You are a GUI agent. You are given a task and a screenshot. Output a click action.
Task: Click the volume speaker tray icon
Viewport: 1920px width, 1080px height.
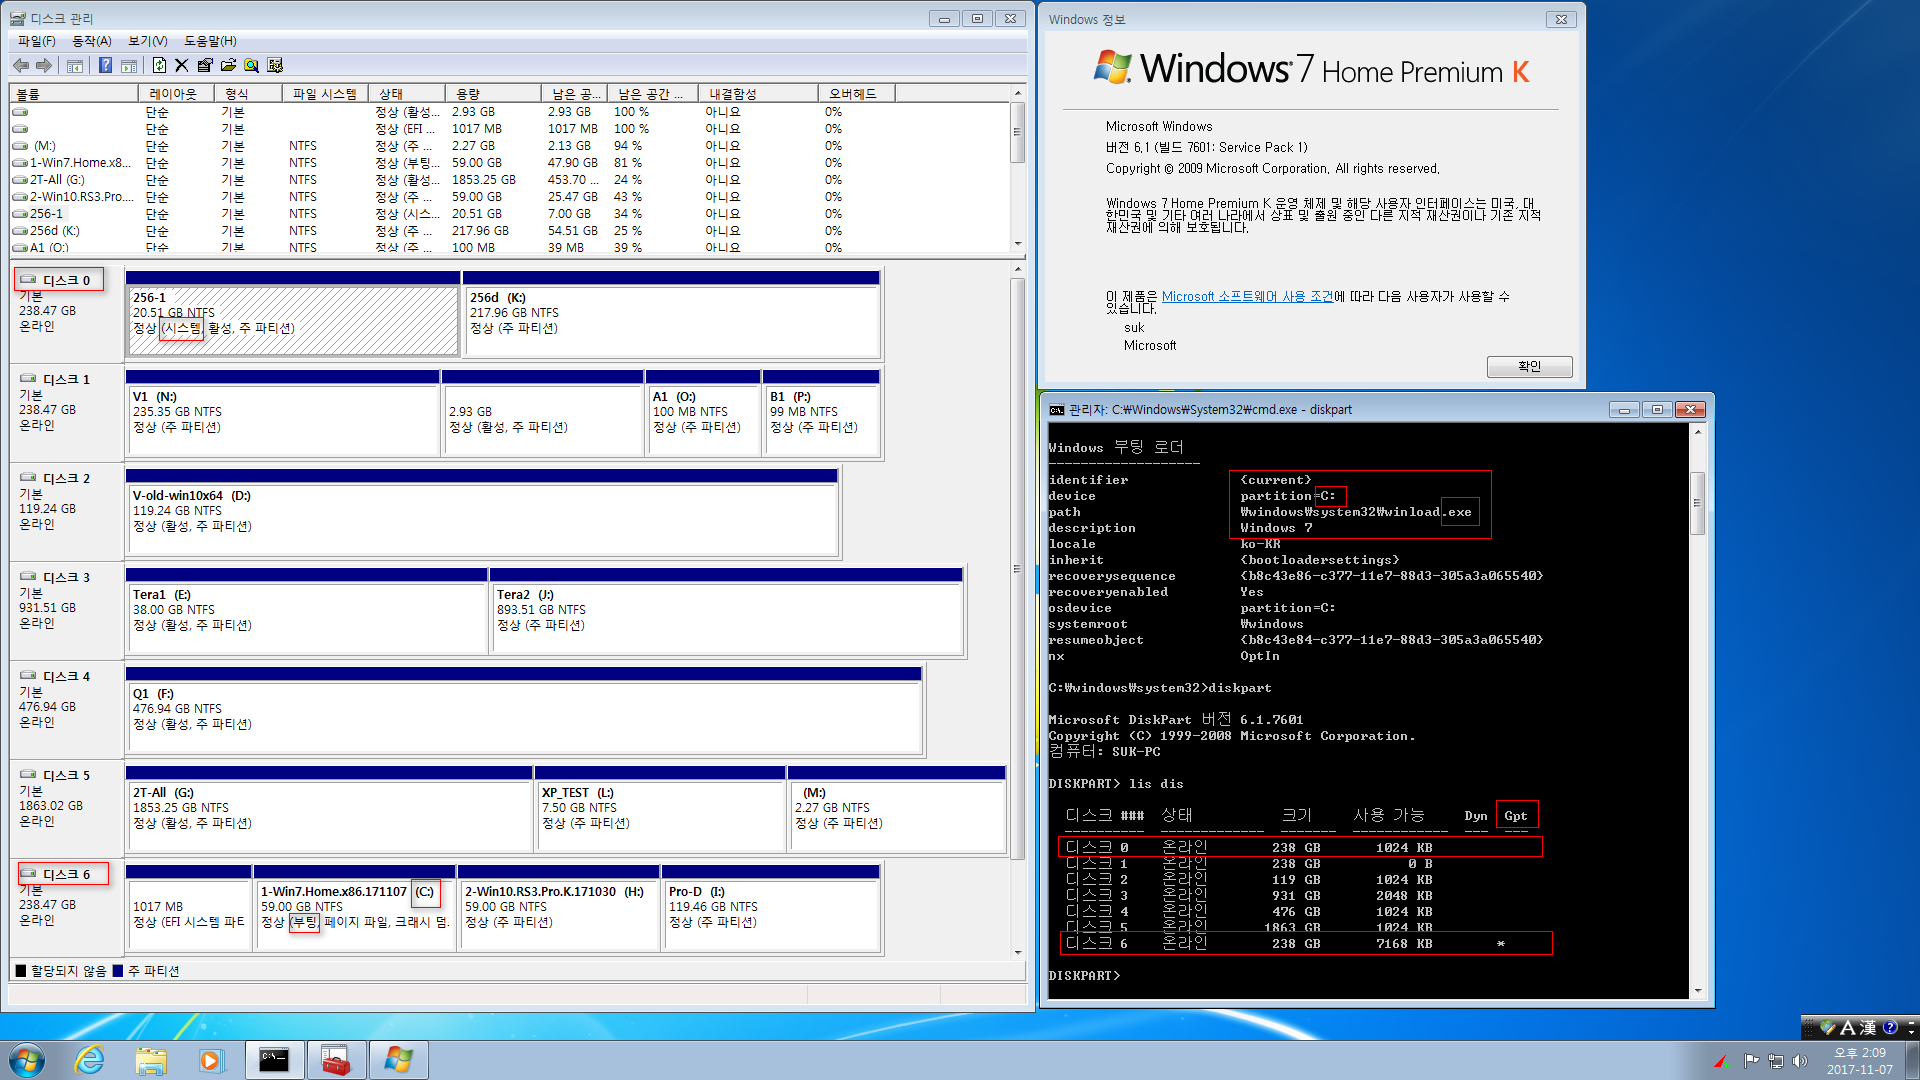pos(1800,1061)
